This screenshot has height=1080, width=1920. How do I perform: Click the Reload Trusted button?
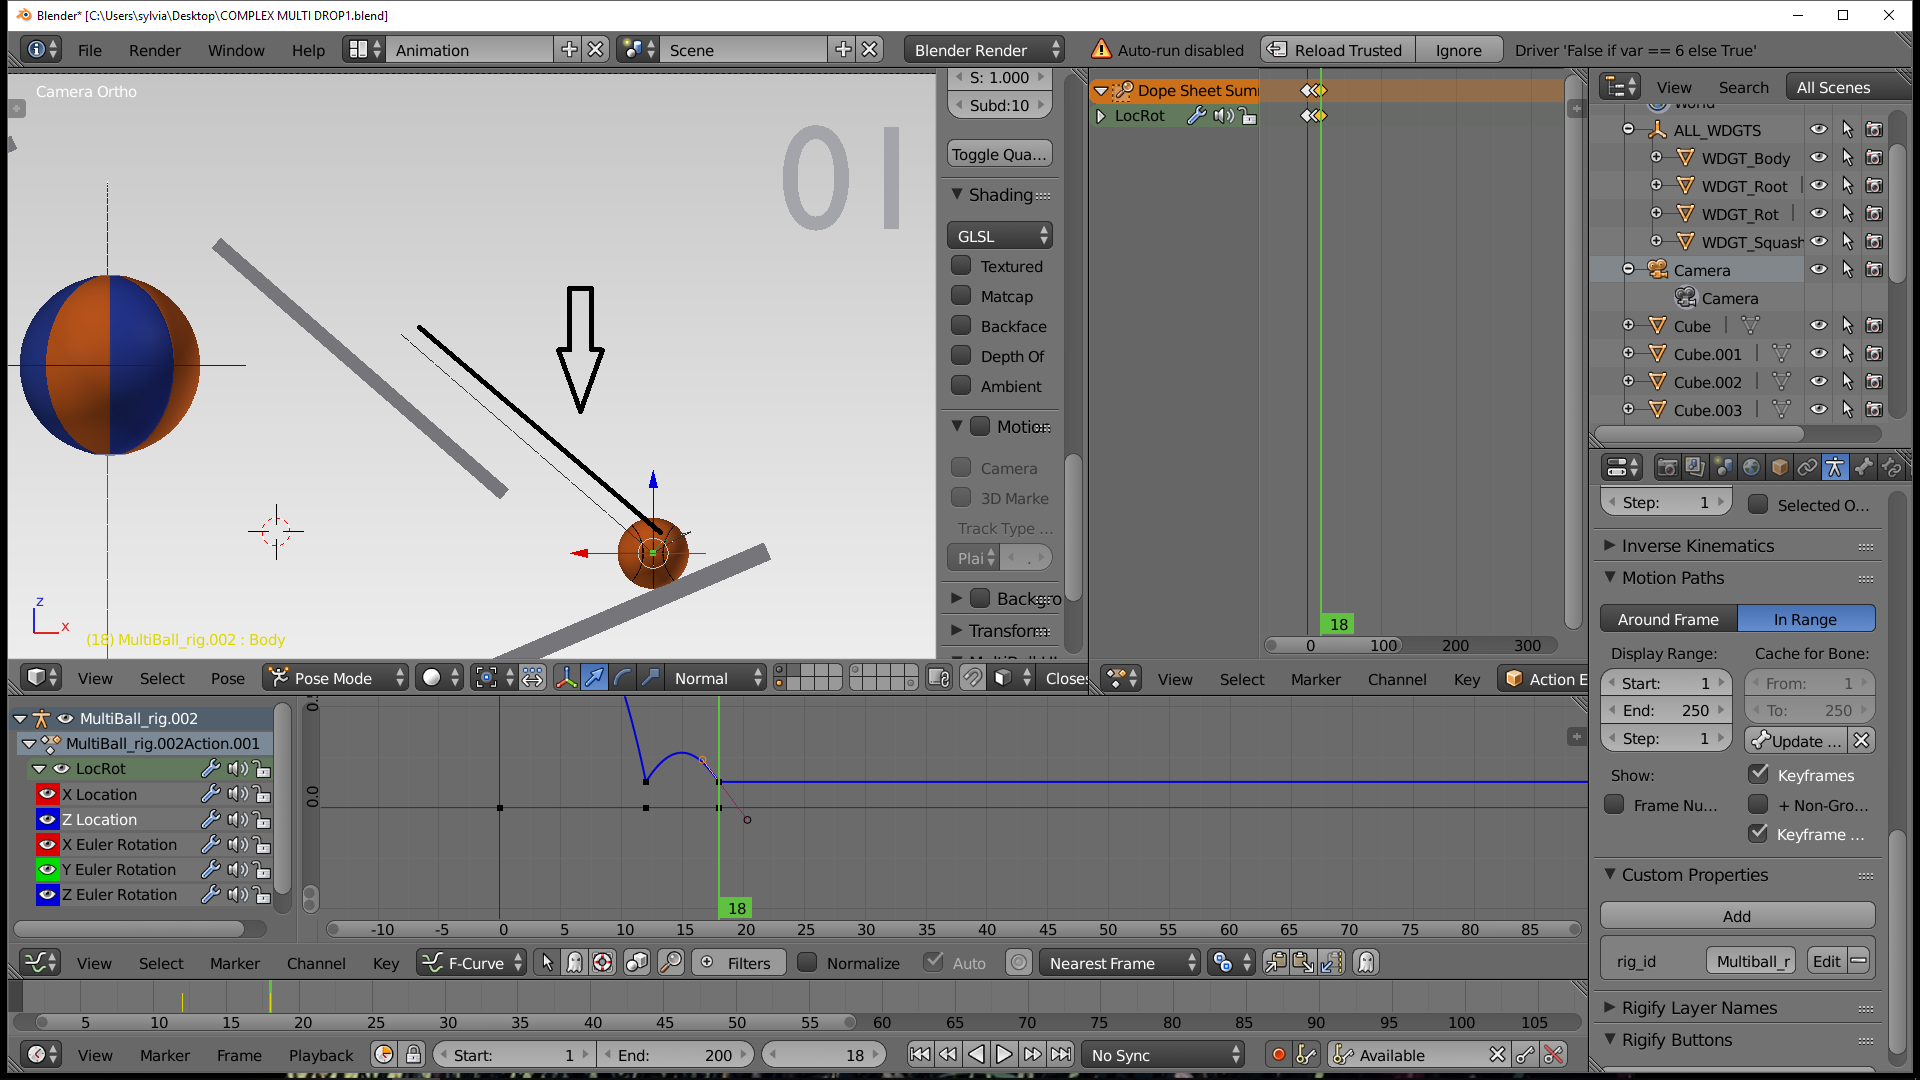tap(1337, 49)
